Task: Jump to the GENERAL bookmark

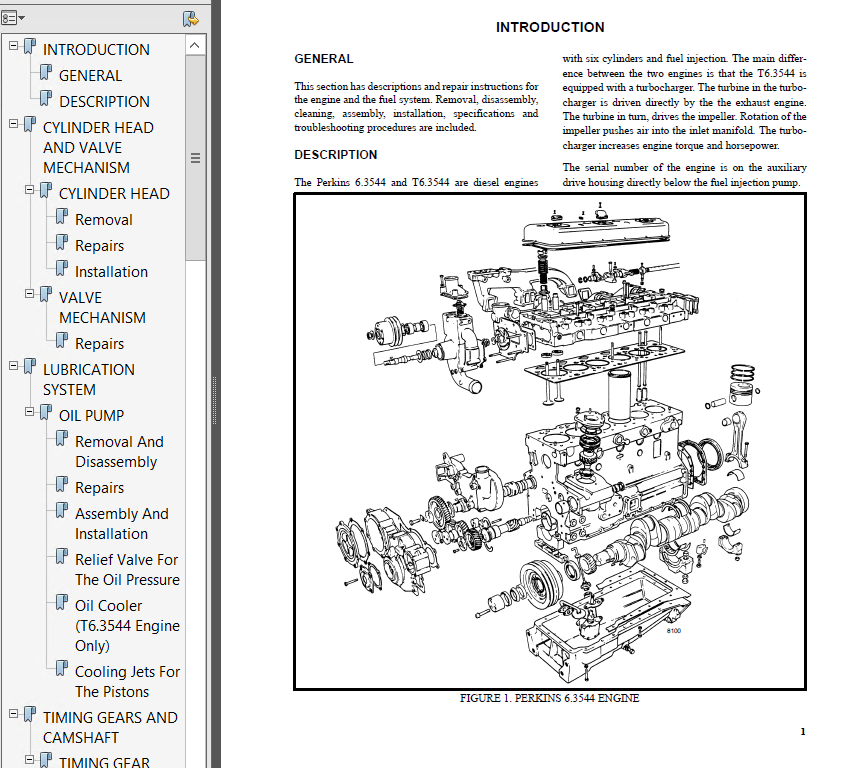Action: click(x=90, y=76)
